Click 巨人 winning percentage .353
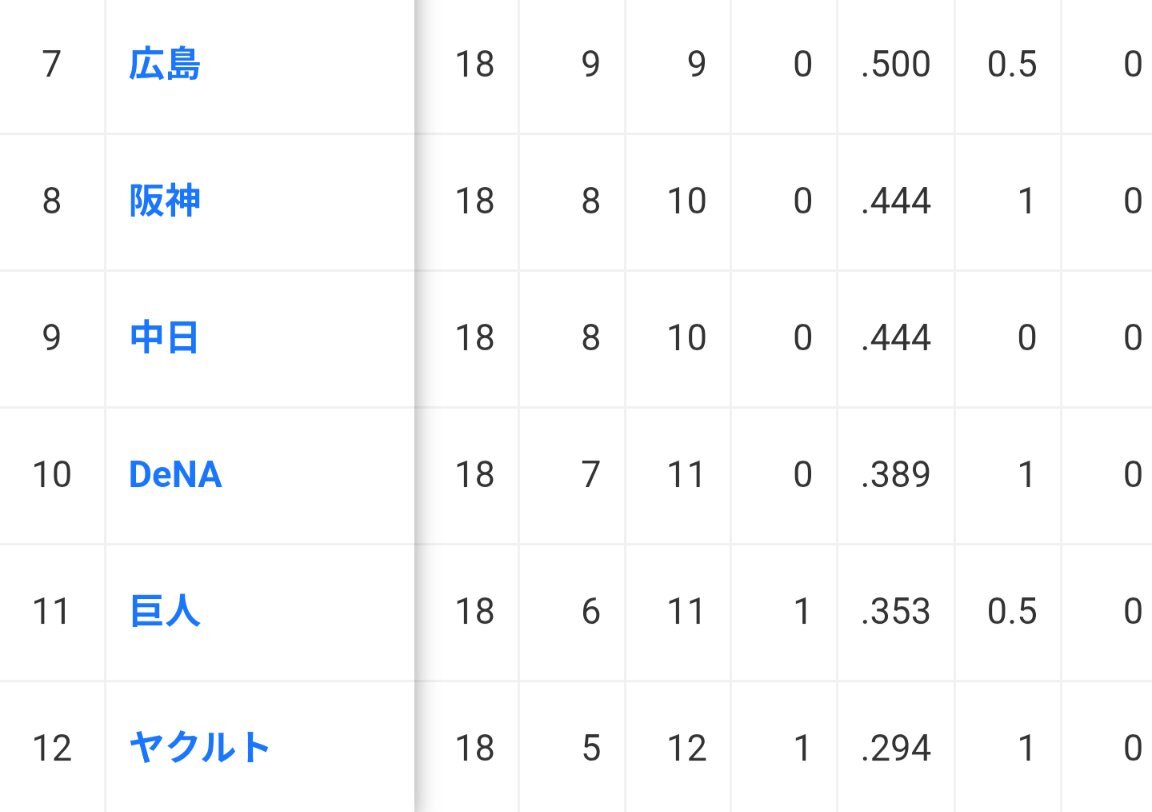Screen dimensions: 1152x812 [x=896, y=611]
